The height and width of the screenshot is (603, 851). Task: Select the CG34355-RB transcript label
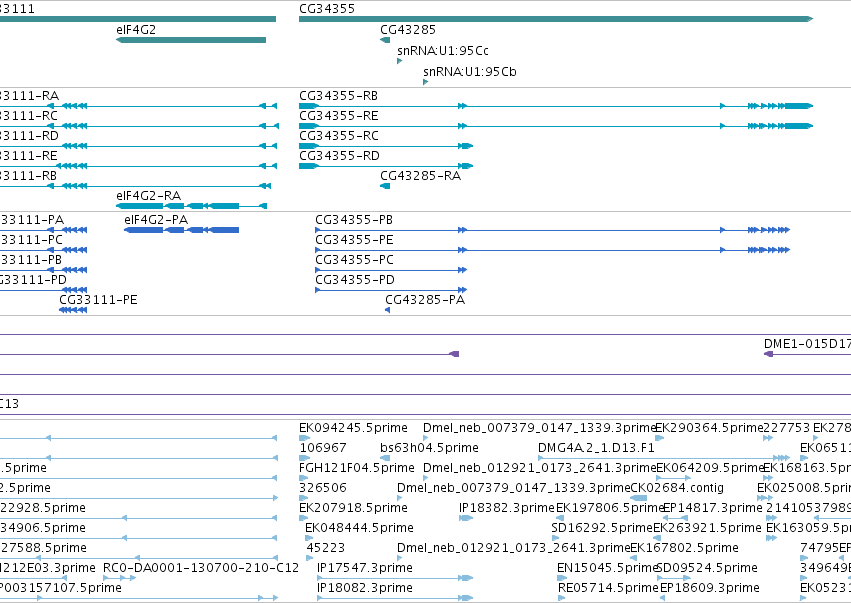pyautogui.click(x=338, y=96)
